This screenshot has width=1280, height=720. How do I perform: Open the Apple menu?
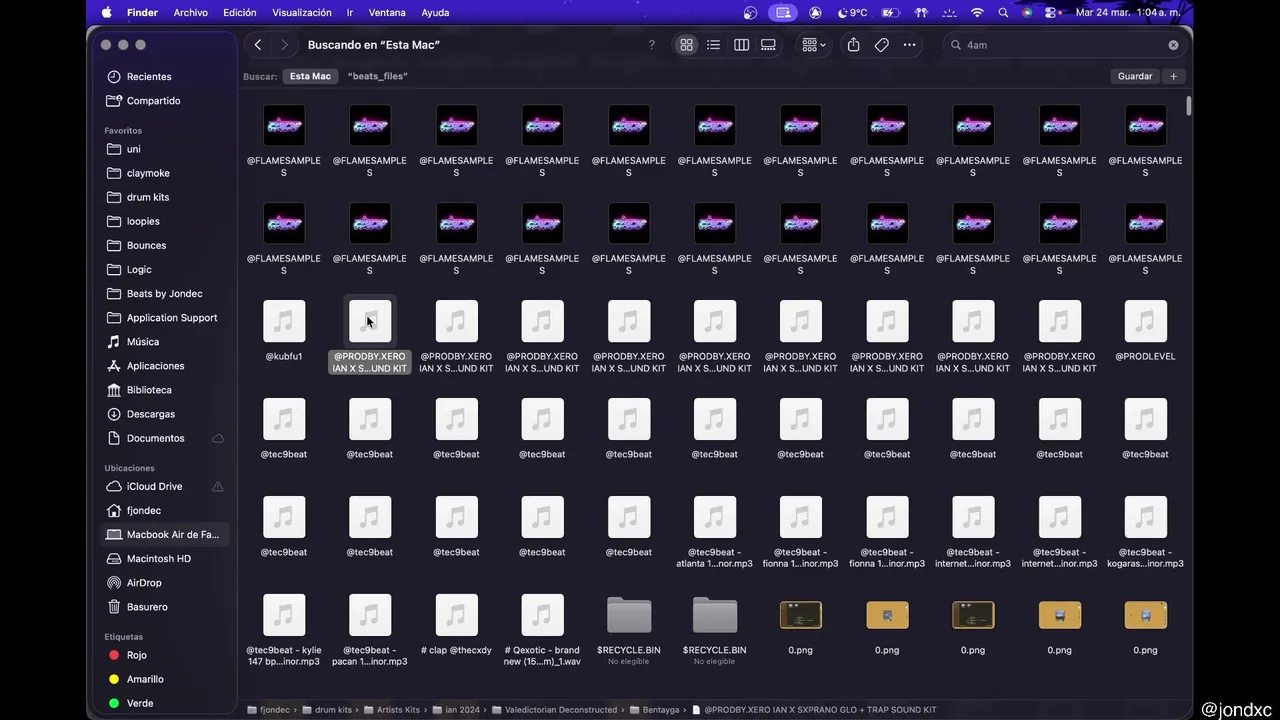tap(107, 13)
